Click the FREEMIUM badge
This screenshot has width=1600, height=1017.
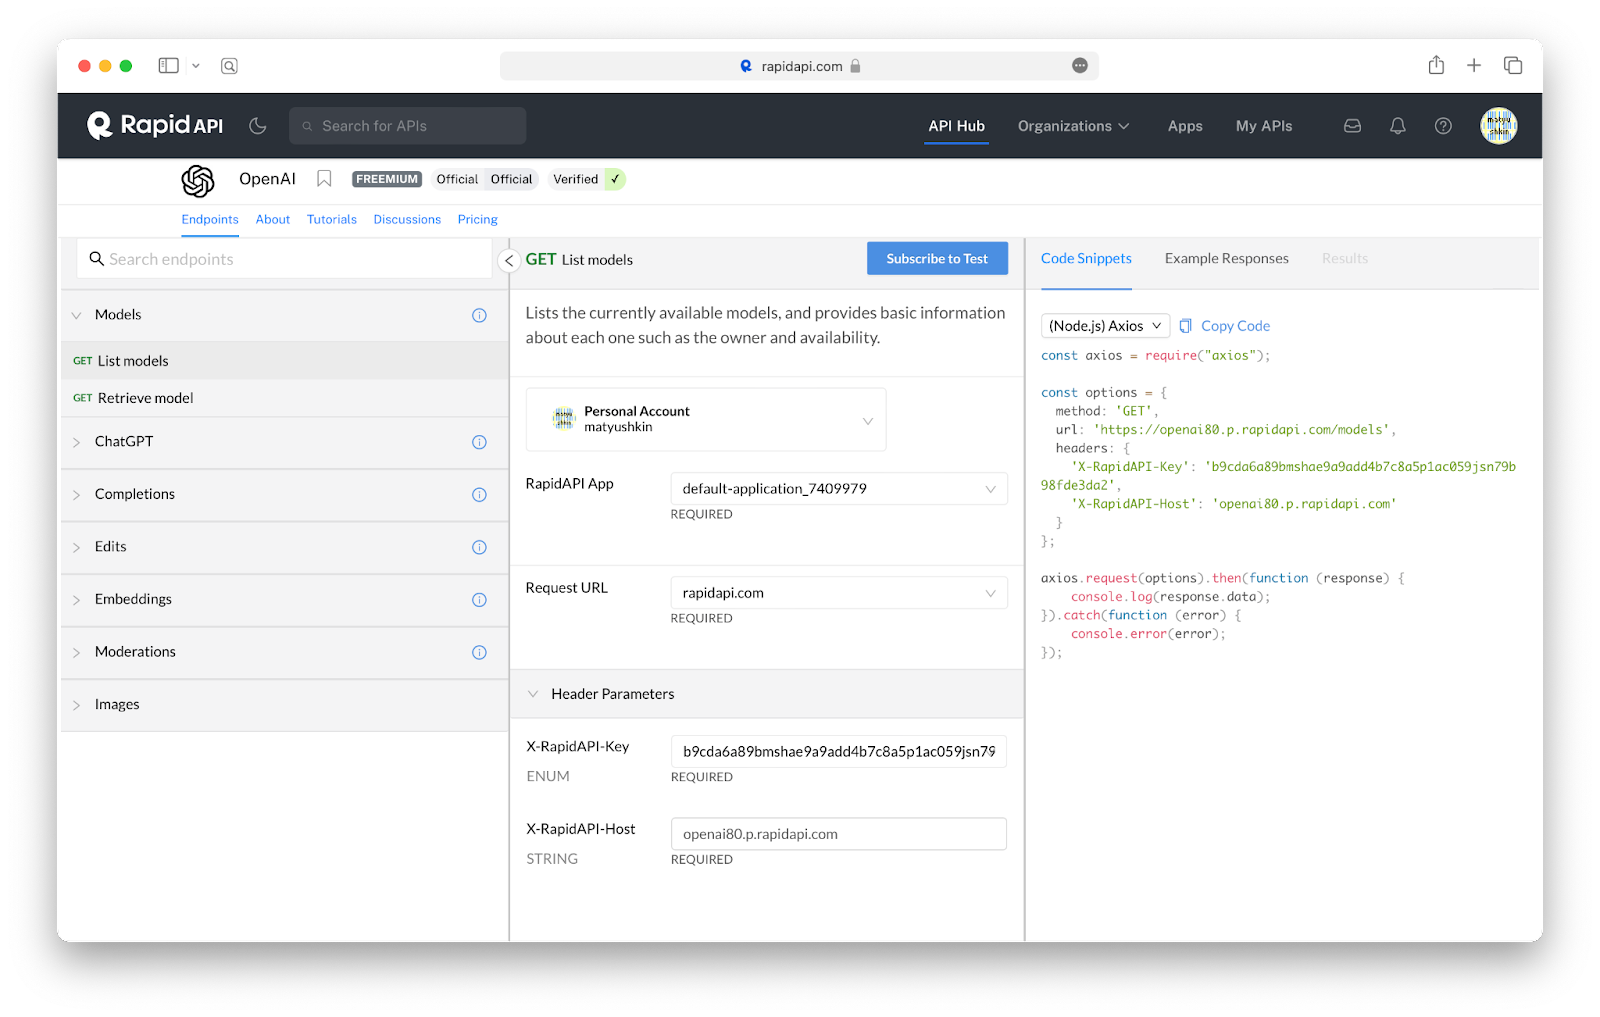click(x=387, y=179)
